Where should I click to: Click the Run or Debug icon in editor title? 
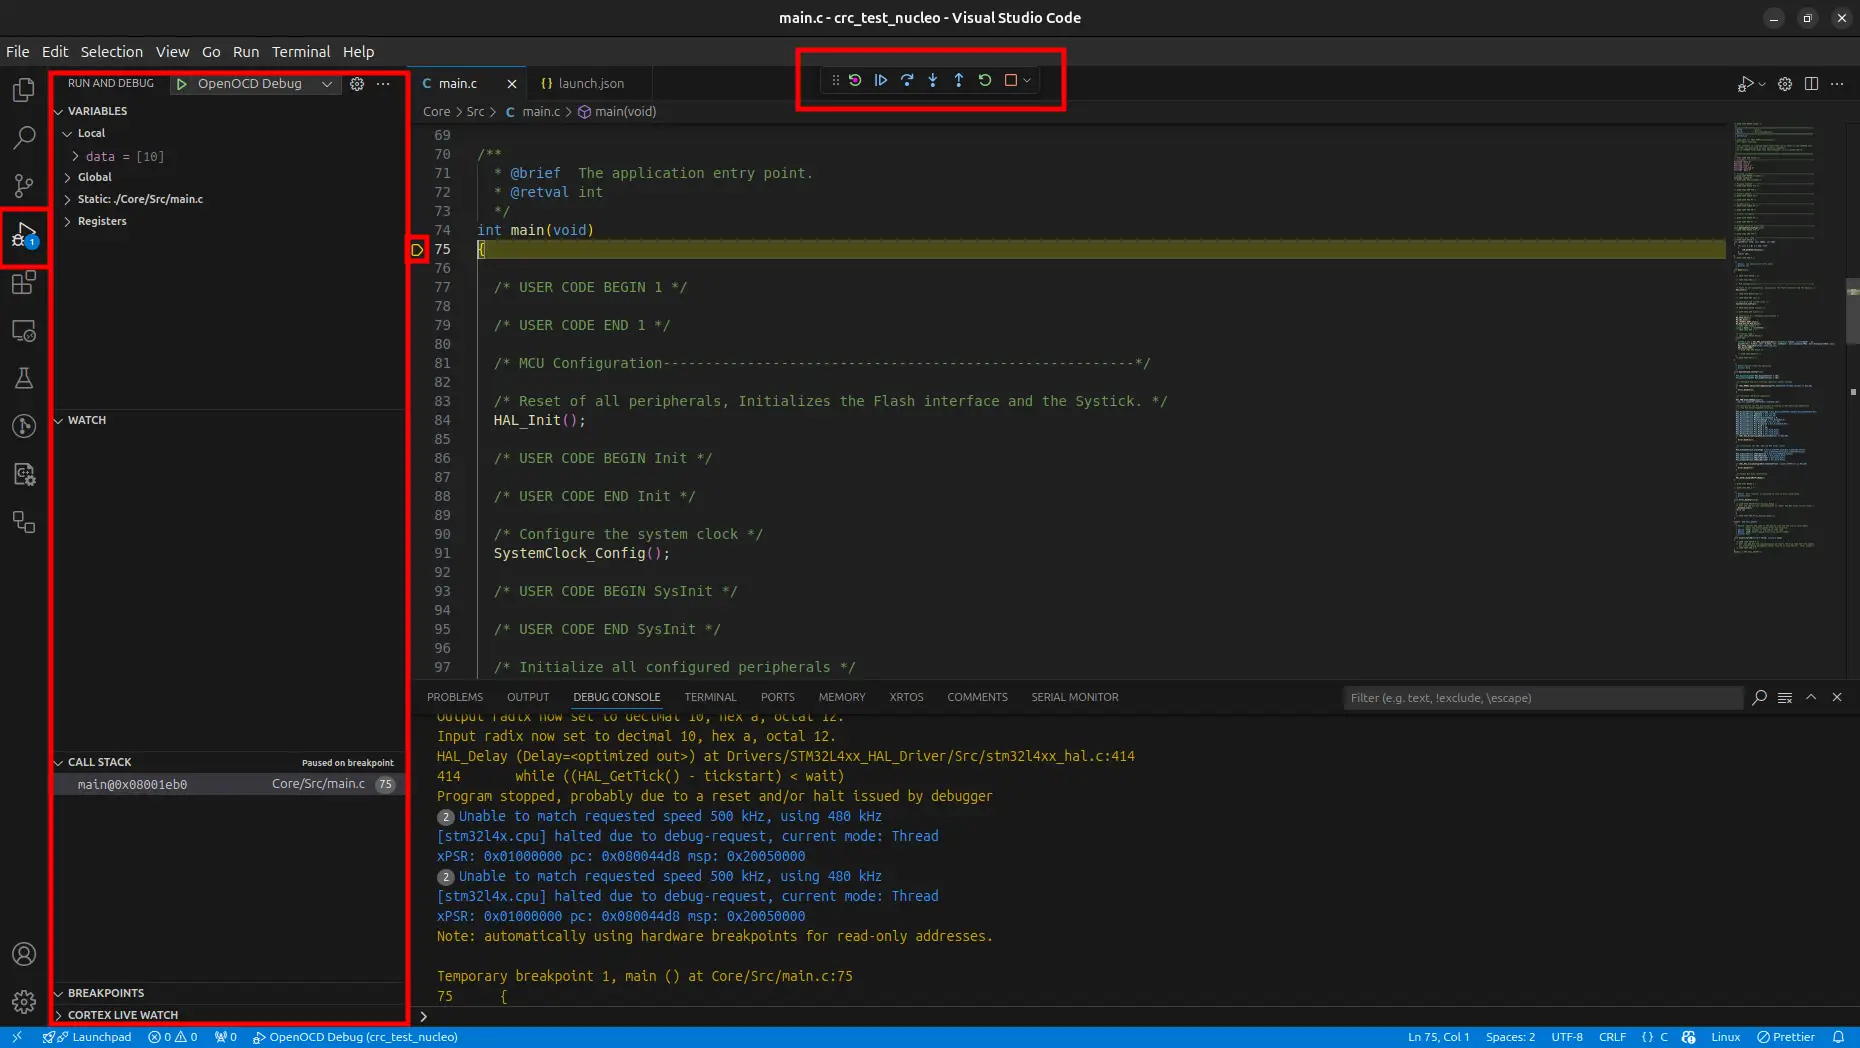coord(1745,84)
